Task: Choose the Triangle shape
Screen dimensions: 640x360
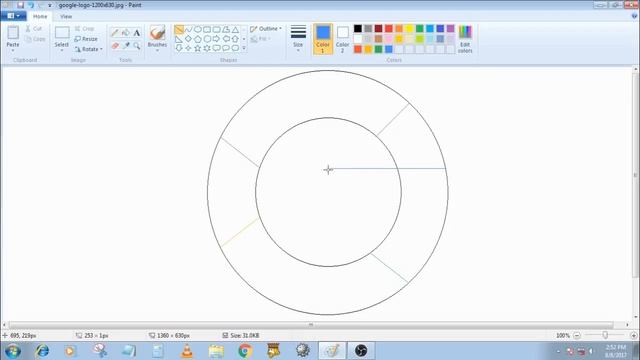Action: pos(235,29)
